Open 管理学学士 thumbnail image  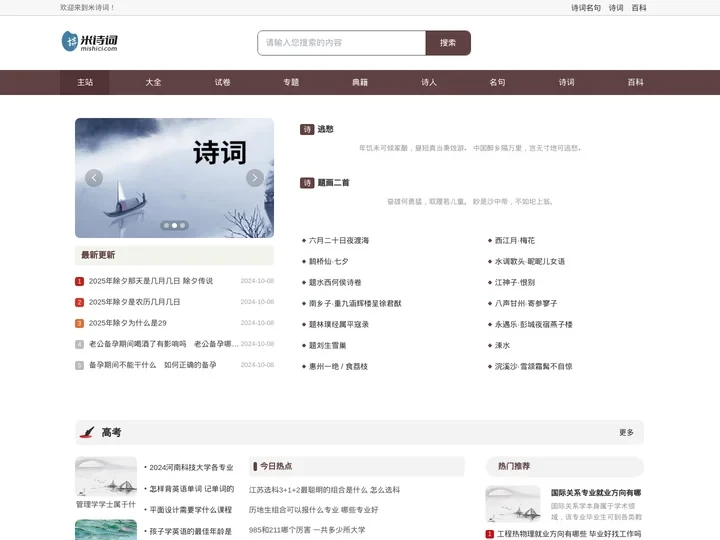pos(106,477)
